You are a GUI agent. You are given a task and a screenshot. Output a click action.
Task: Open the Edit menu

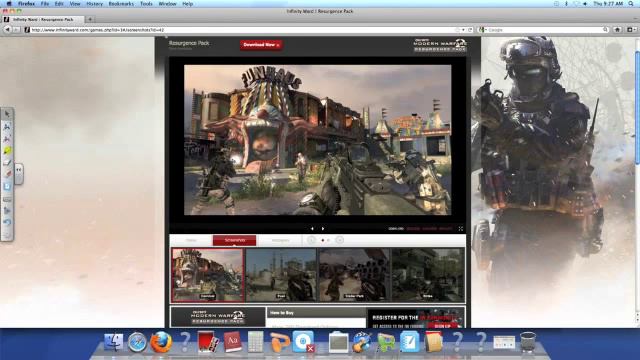point(59,4)
